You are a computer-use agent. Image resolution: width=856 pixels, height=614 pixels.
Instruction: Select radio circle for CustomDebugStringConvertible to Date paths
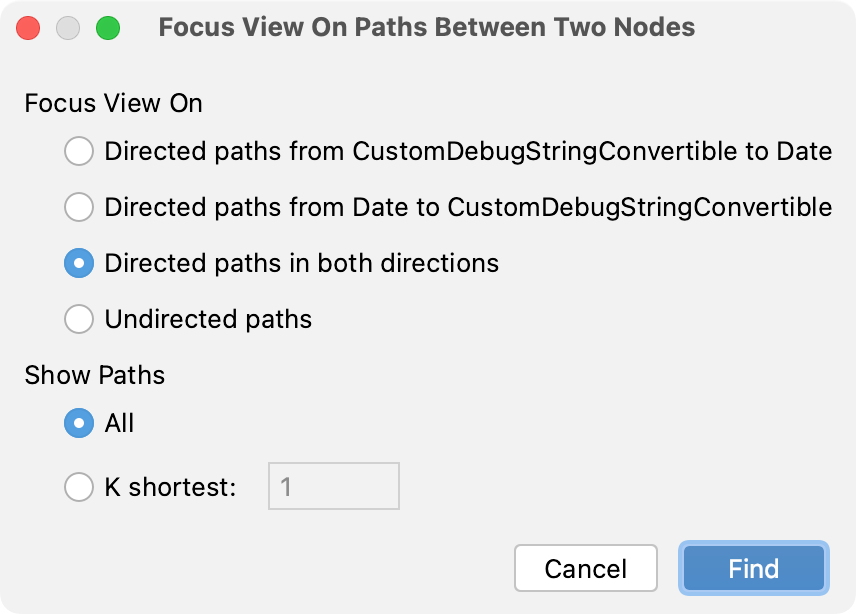coord(79,151)
